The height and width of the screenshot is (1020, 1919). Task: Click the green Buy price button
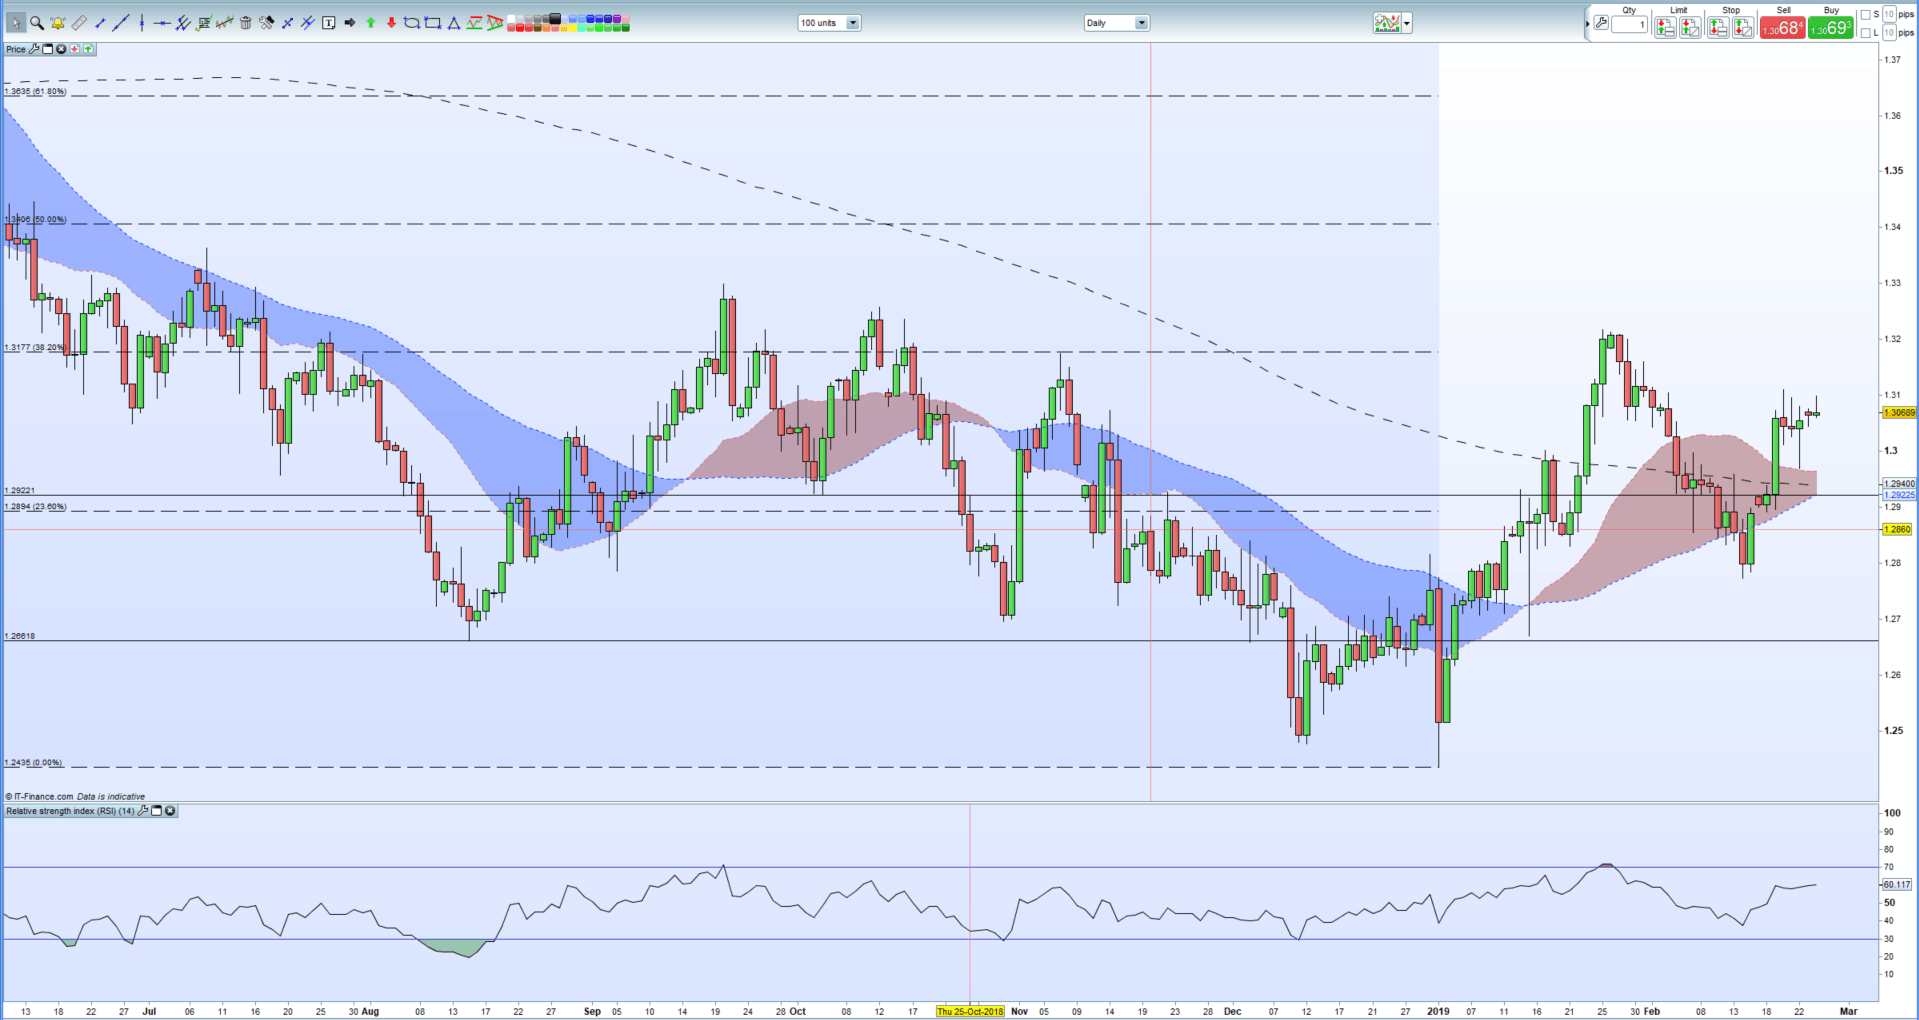pos(1831,27)
